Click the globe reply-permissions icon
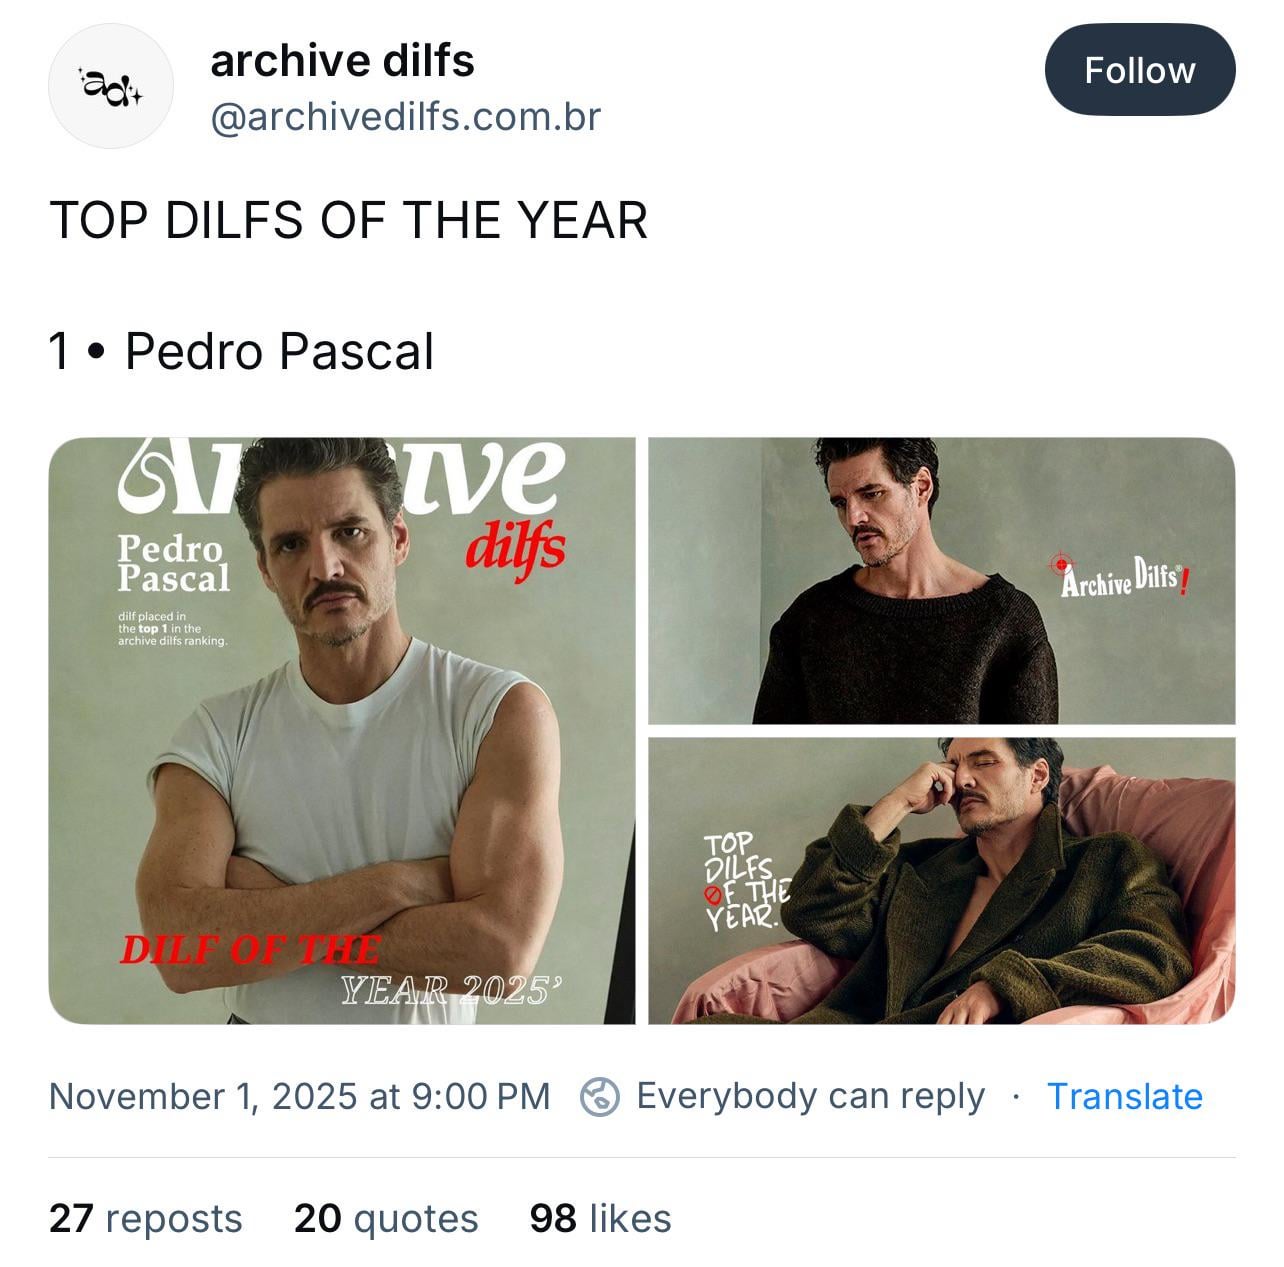 pyautogui.click(x=601, y=1096)
